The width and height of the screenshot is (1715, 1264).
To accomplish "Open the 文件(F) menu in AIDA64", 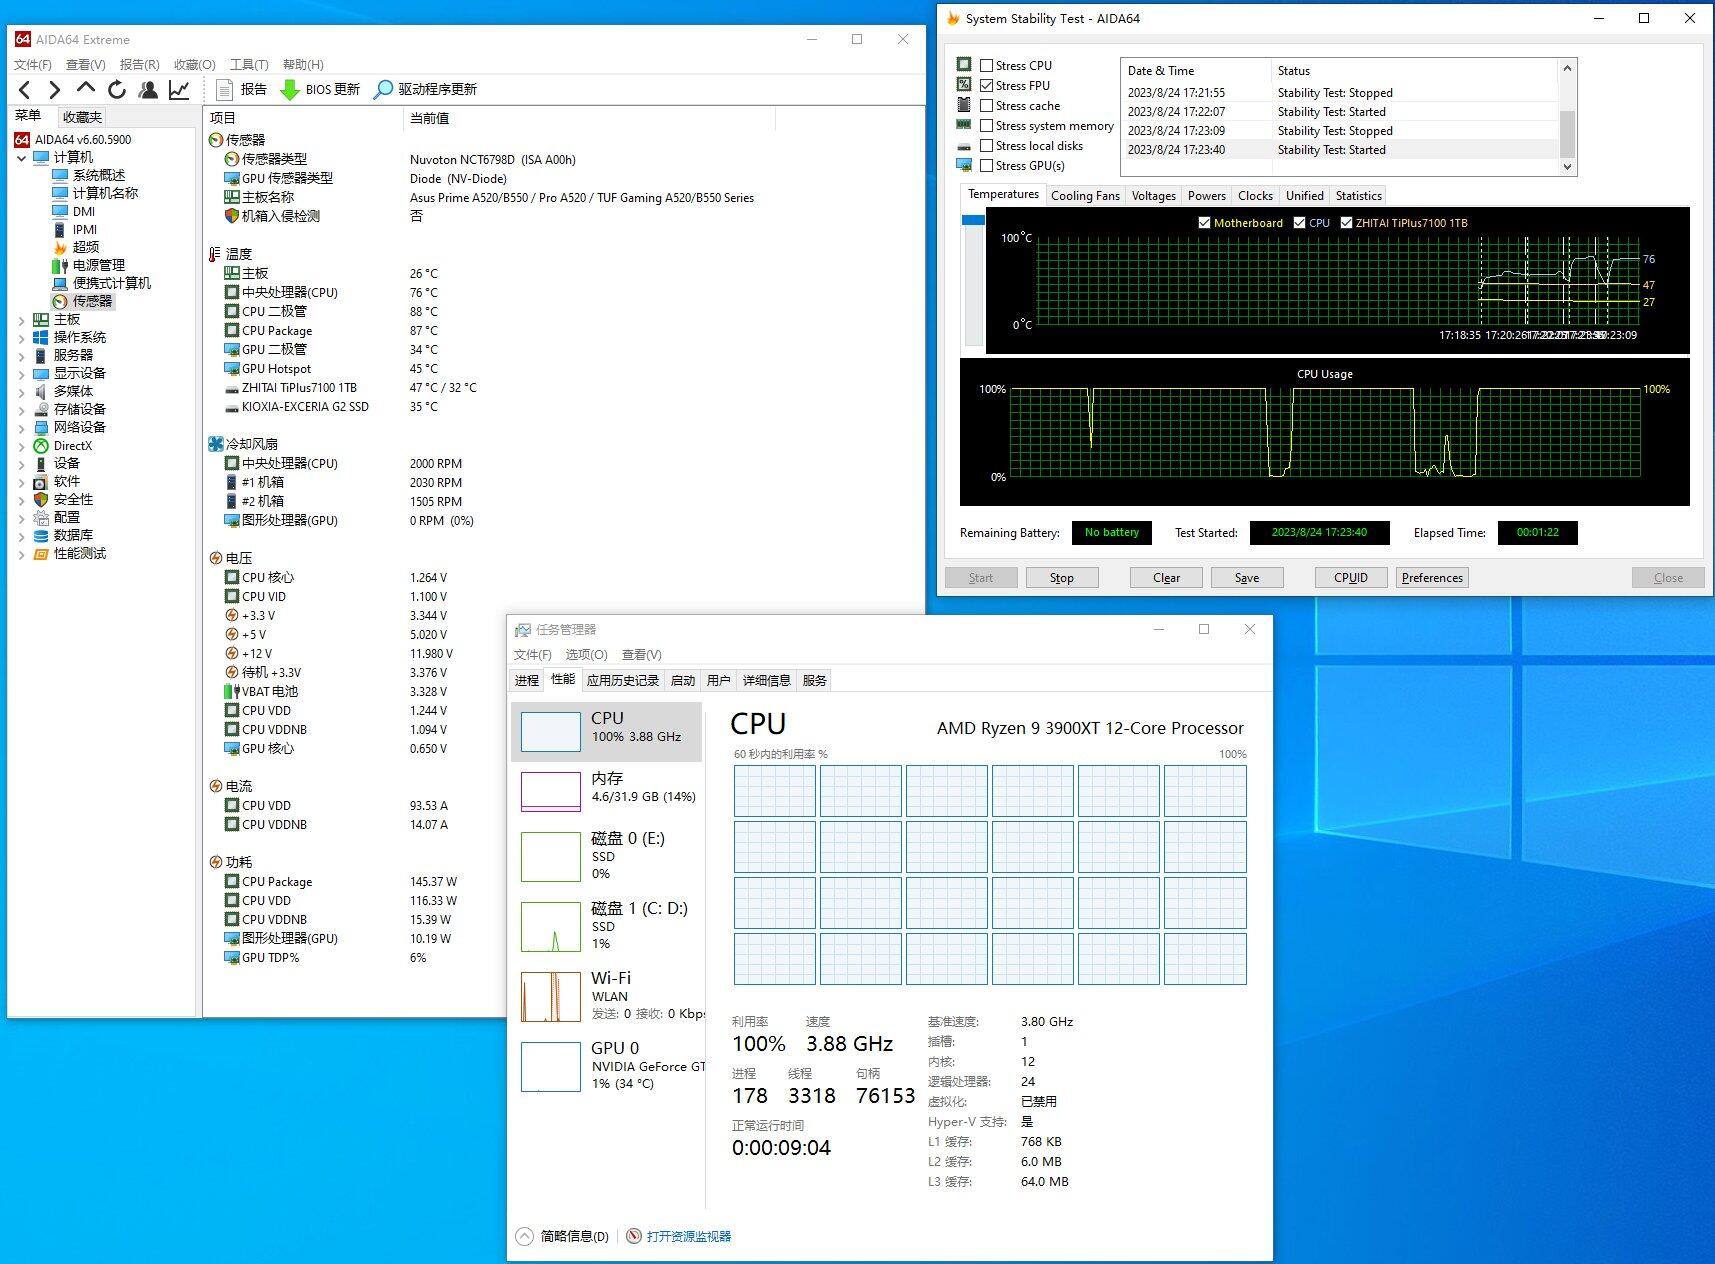I will click(33, 64).
